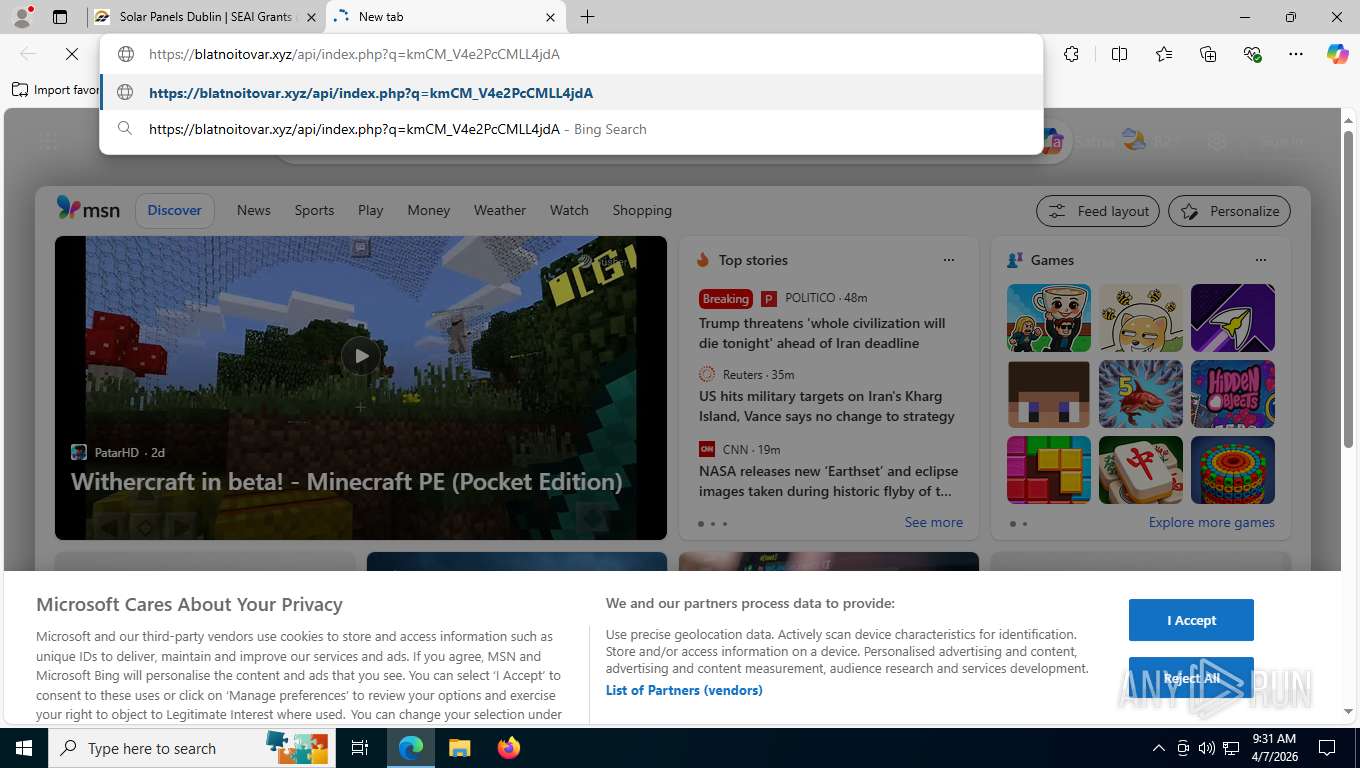
Task: Select the Bing Search suggestion row
Action: tap(572, 129)
